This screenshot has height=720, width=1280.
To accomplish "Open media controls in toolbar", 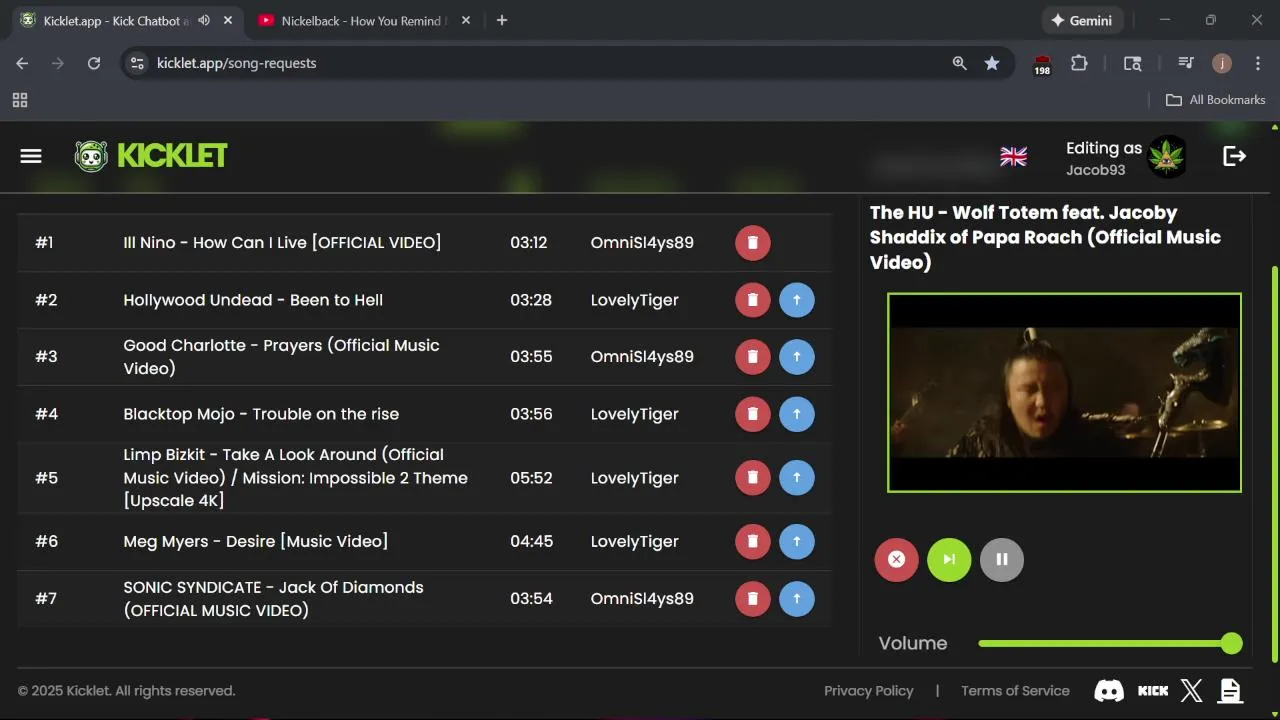I will tap(1186, 63).
